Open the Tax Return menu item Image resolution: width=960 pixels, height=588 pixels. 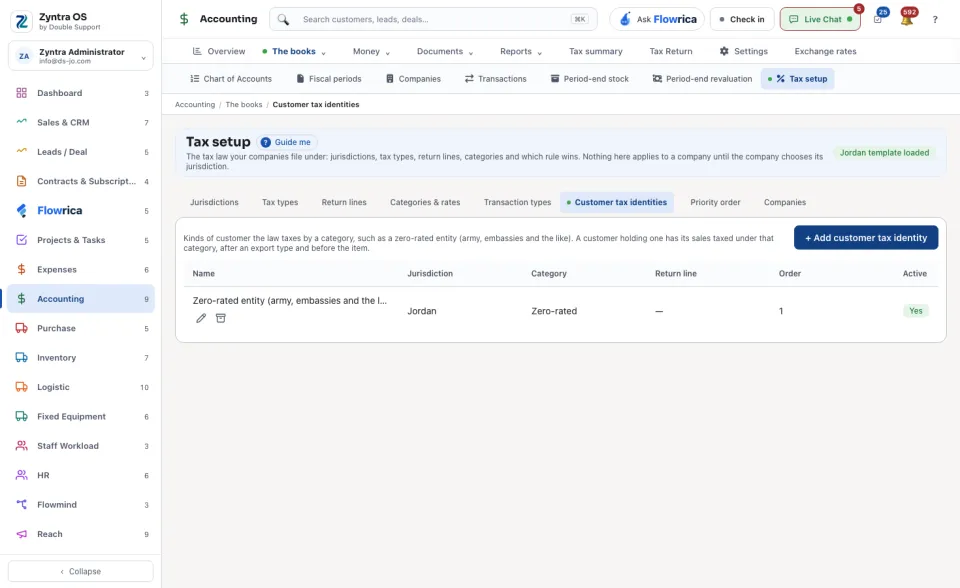coord(671,51)
